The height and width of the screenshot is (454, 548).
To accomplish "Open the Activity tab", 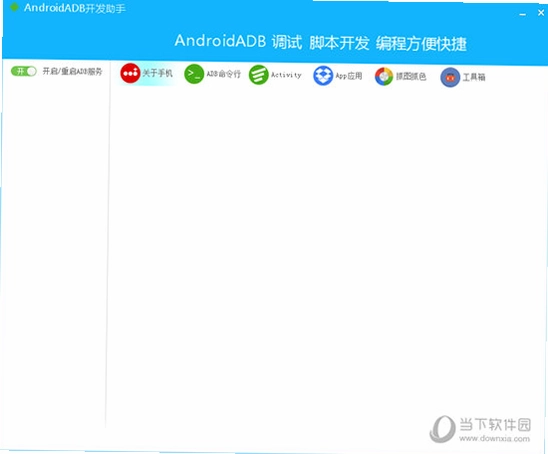I will coord(275,75).
